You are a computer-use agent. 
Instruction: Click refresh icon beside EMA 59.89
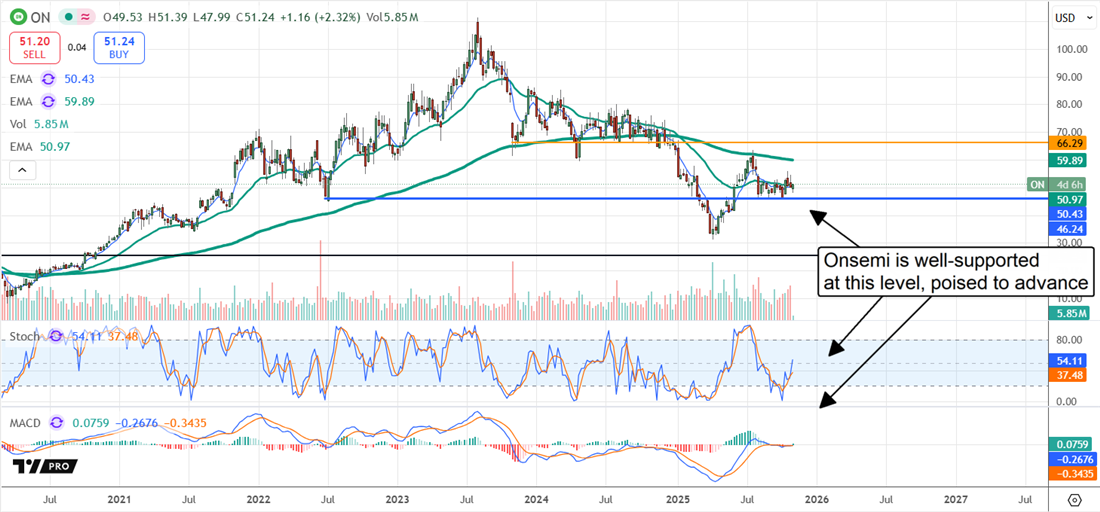(48, 102)
